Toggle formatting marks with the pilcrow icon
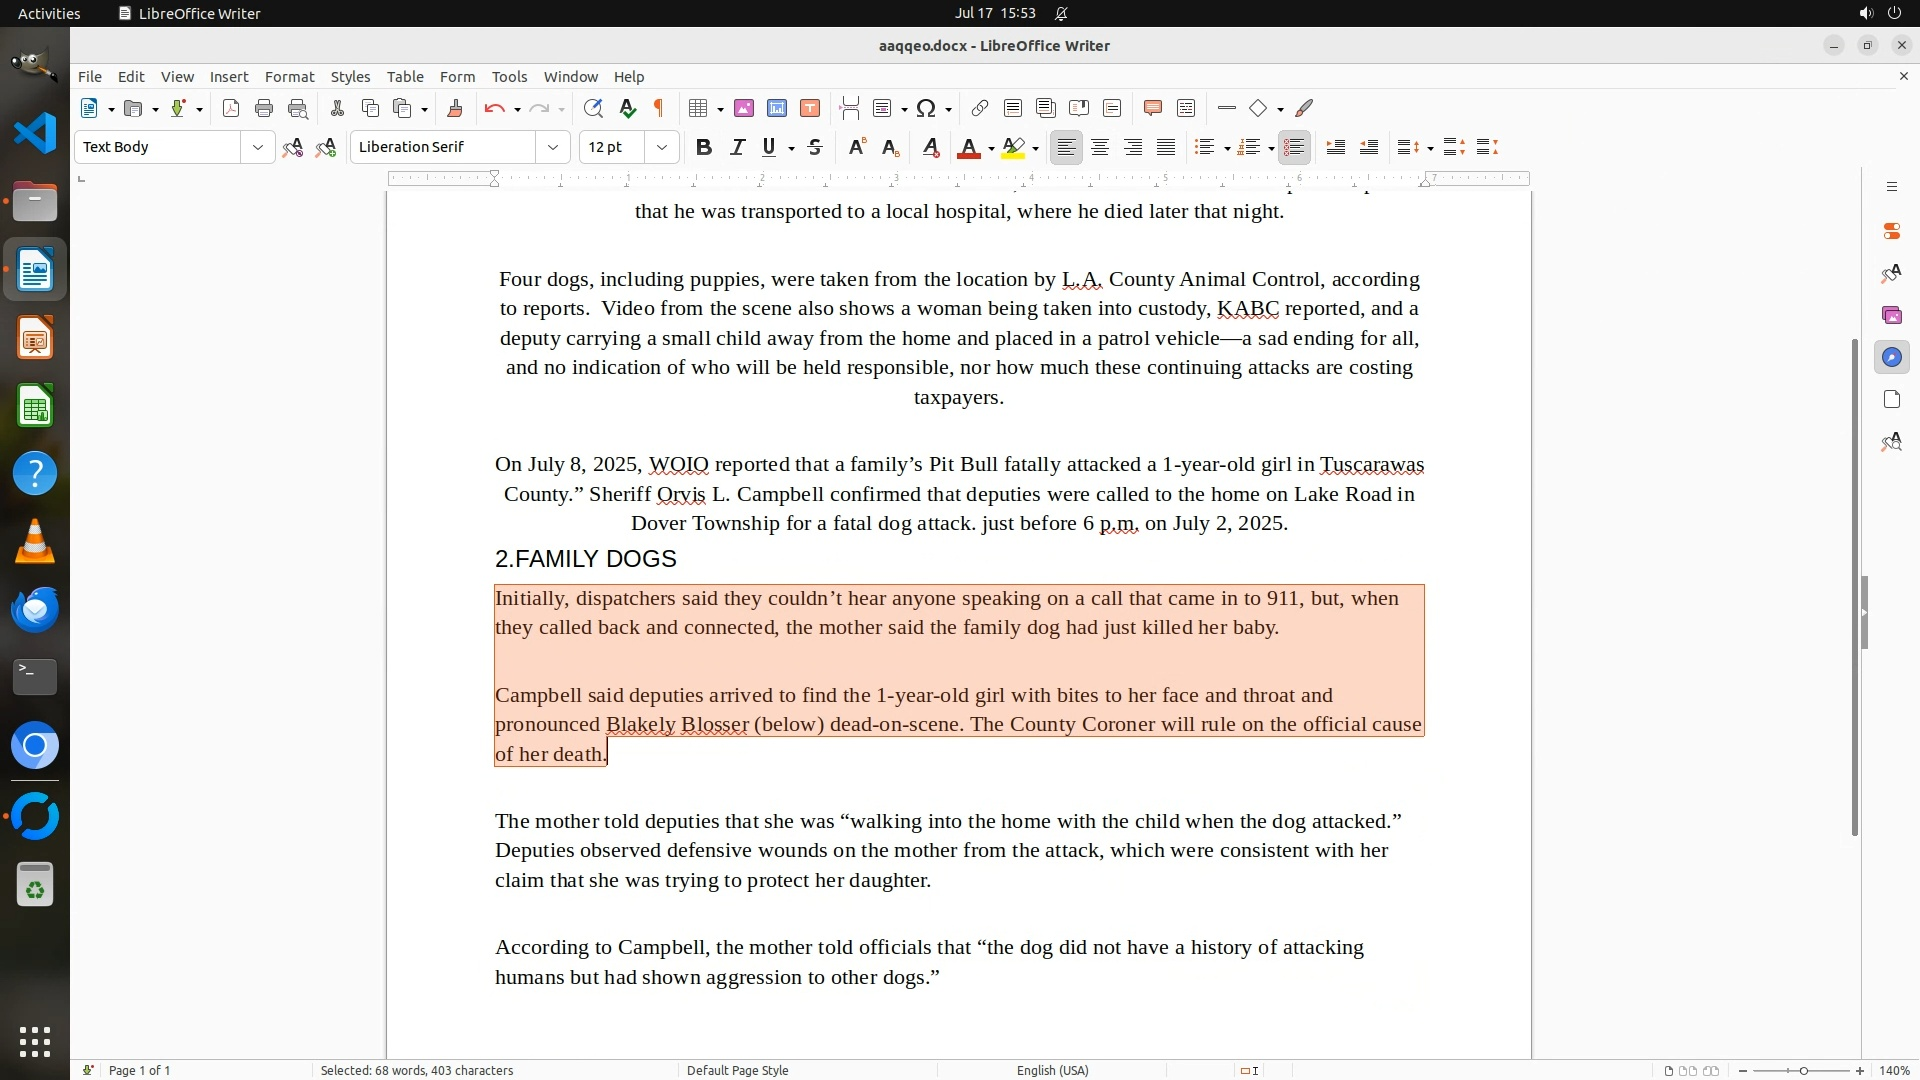This screenshot has width=1920, height=1080. (x=659, y=108)
